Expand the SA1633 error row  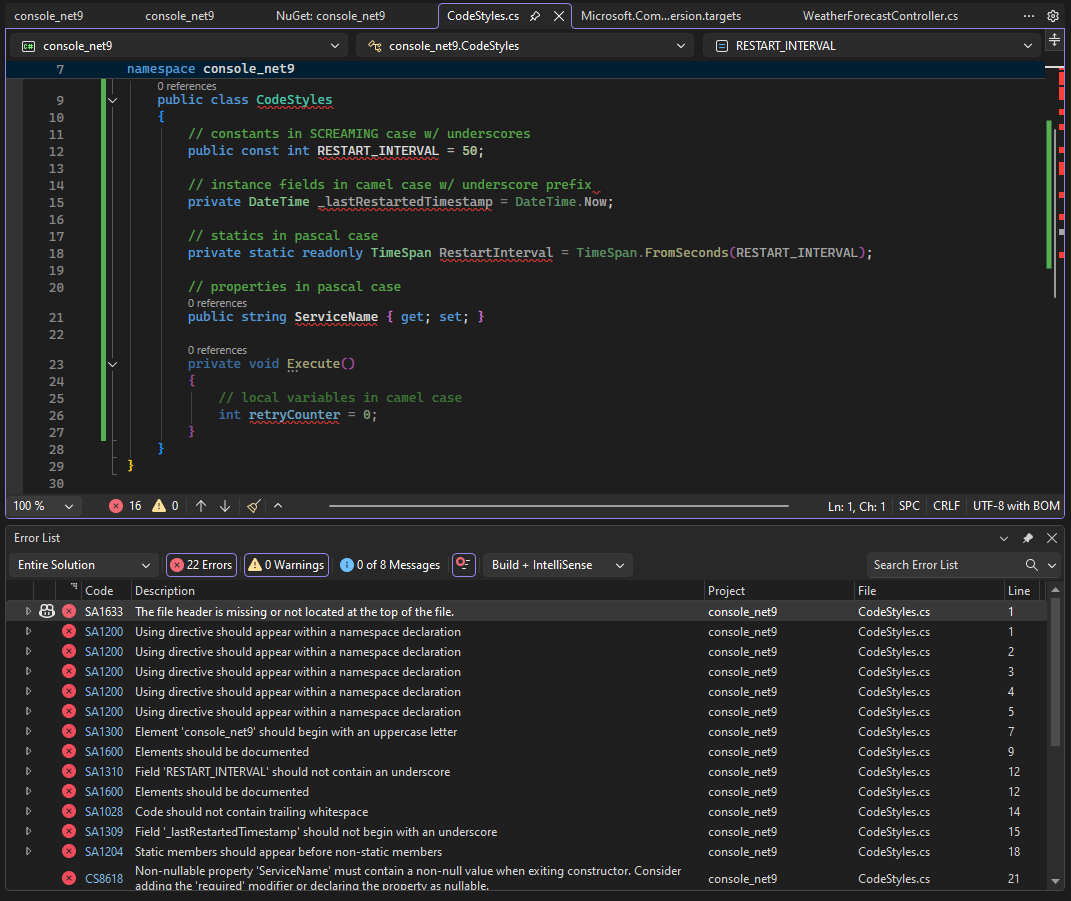coord(28,612)
